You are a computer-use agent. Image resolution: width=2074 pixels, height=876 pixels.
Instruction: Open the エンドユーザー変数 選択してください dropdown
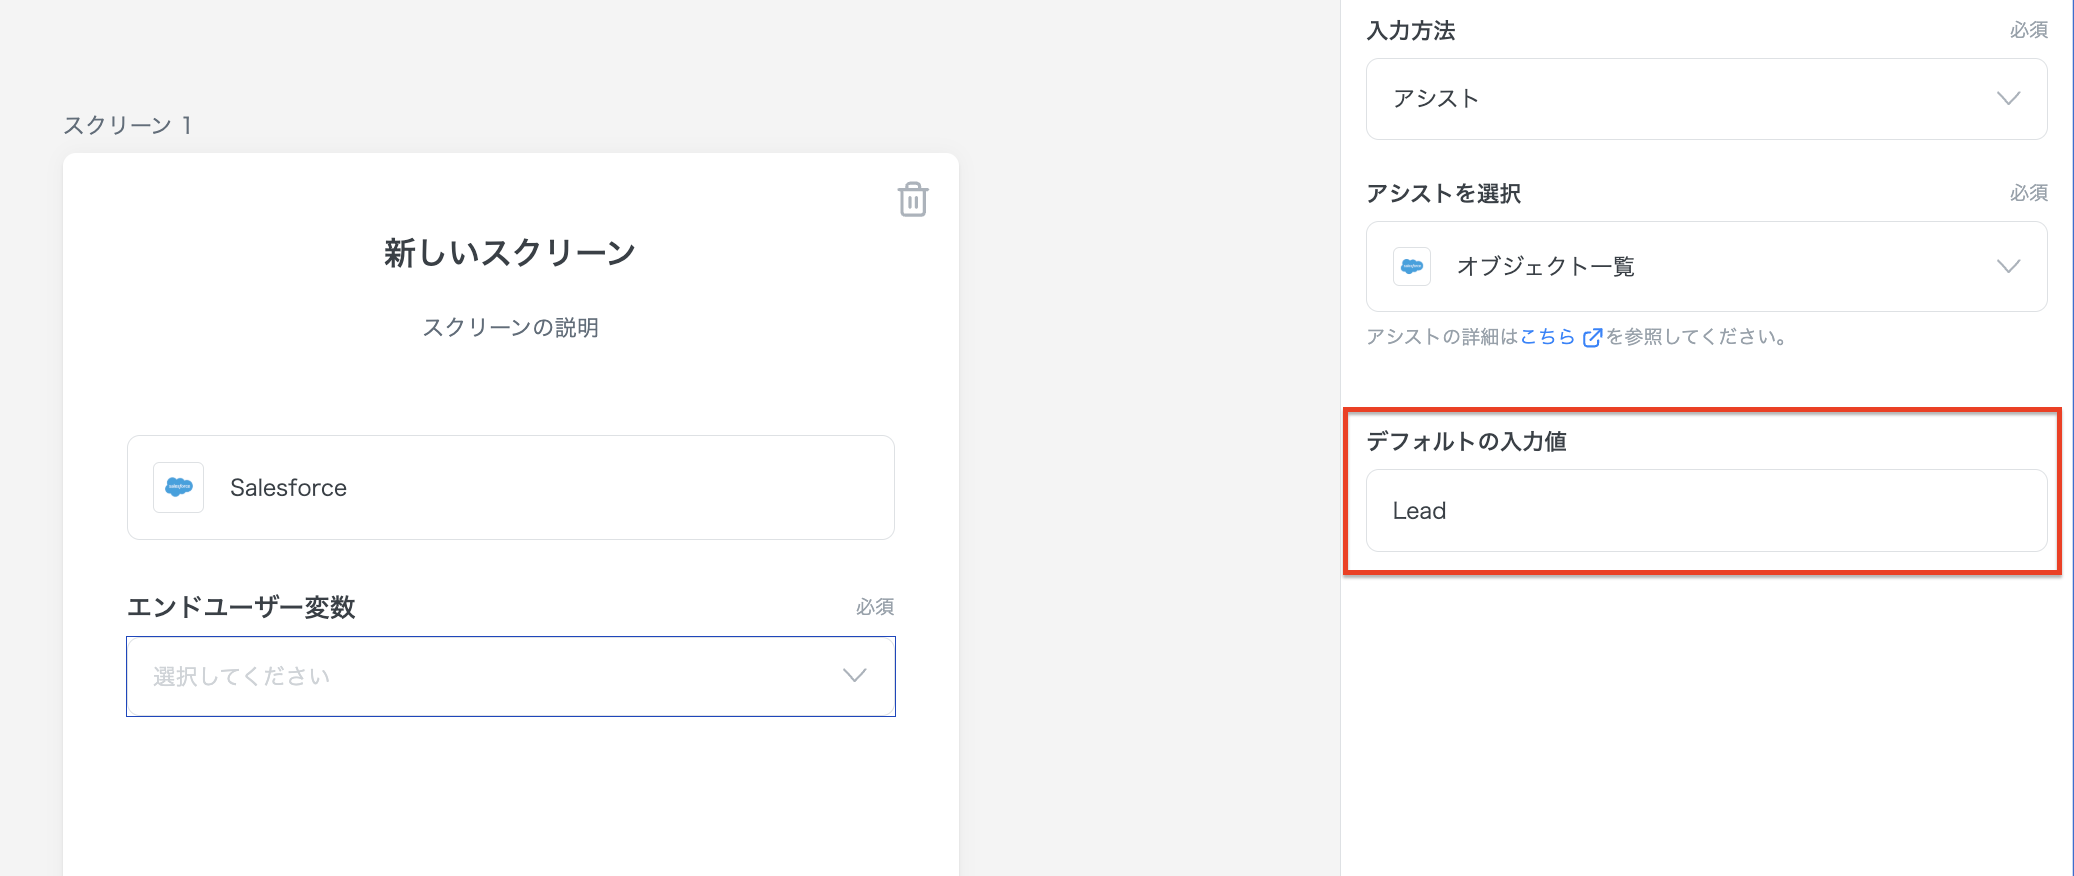(x=510, y=676)
